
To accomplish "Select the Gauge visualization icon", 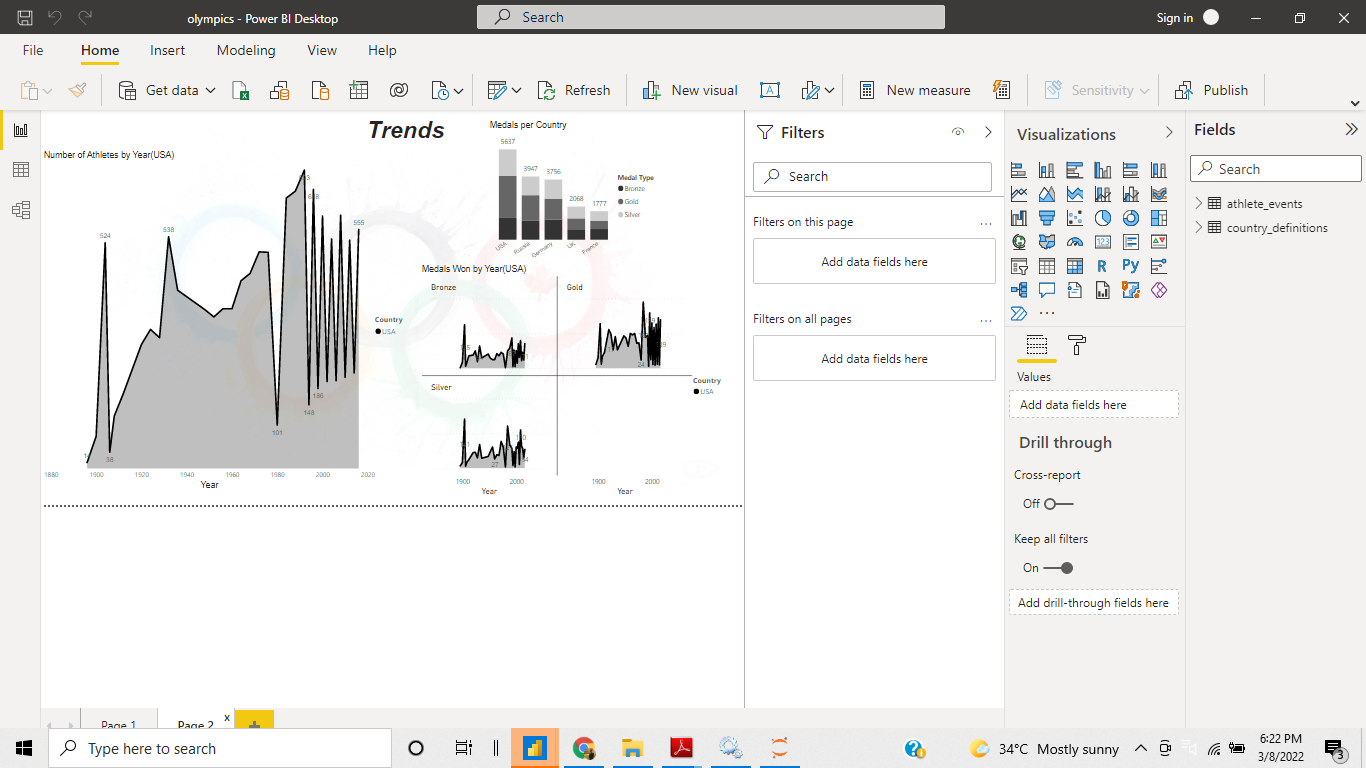I will (1074, 242).
